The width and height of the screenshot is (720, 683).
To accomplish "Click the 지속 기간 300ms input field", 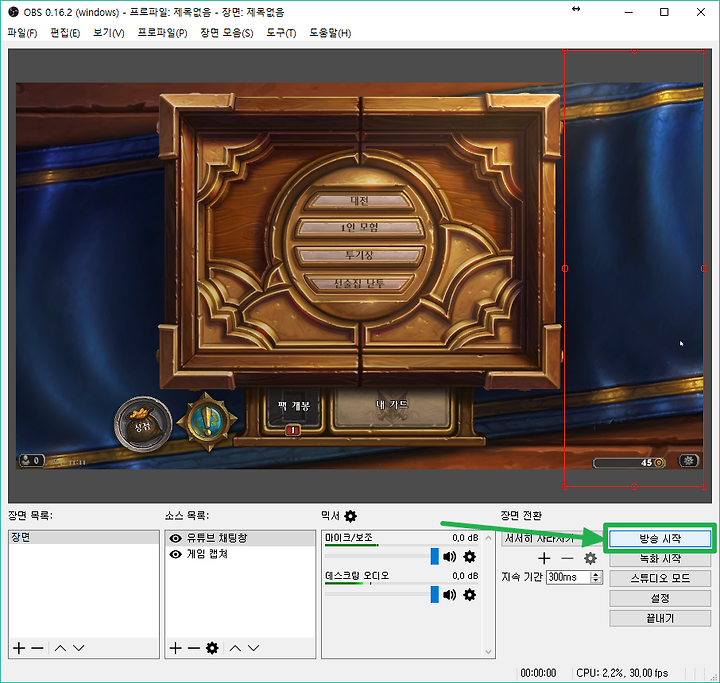I will (568, 577).
